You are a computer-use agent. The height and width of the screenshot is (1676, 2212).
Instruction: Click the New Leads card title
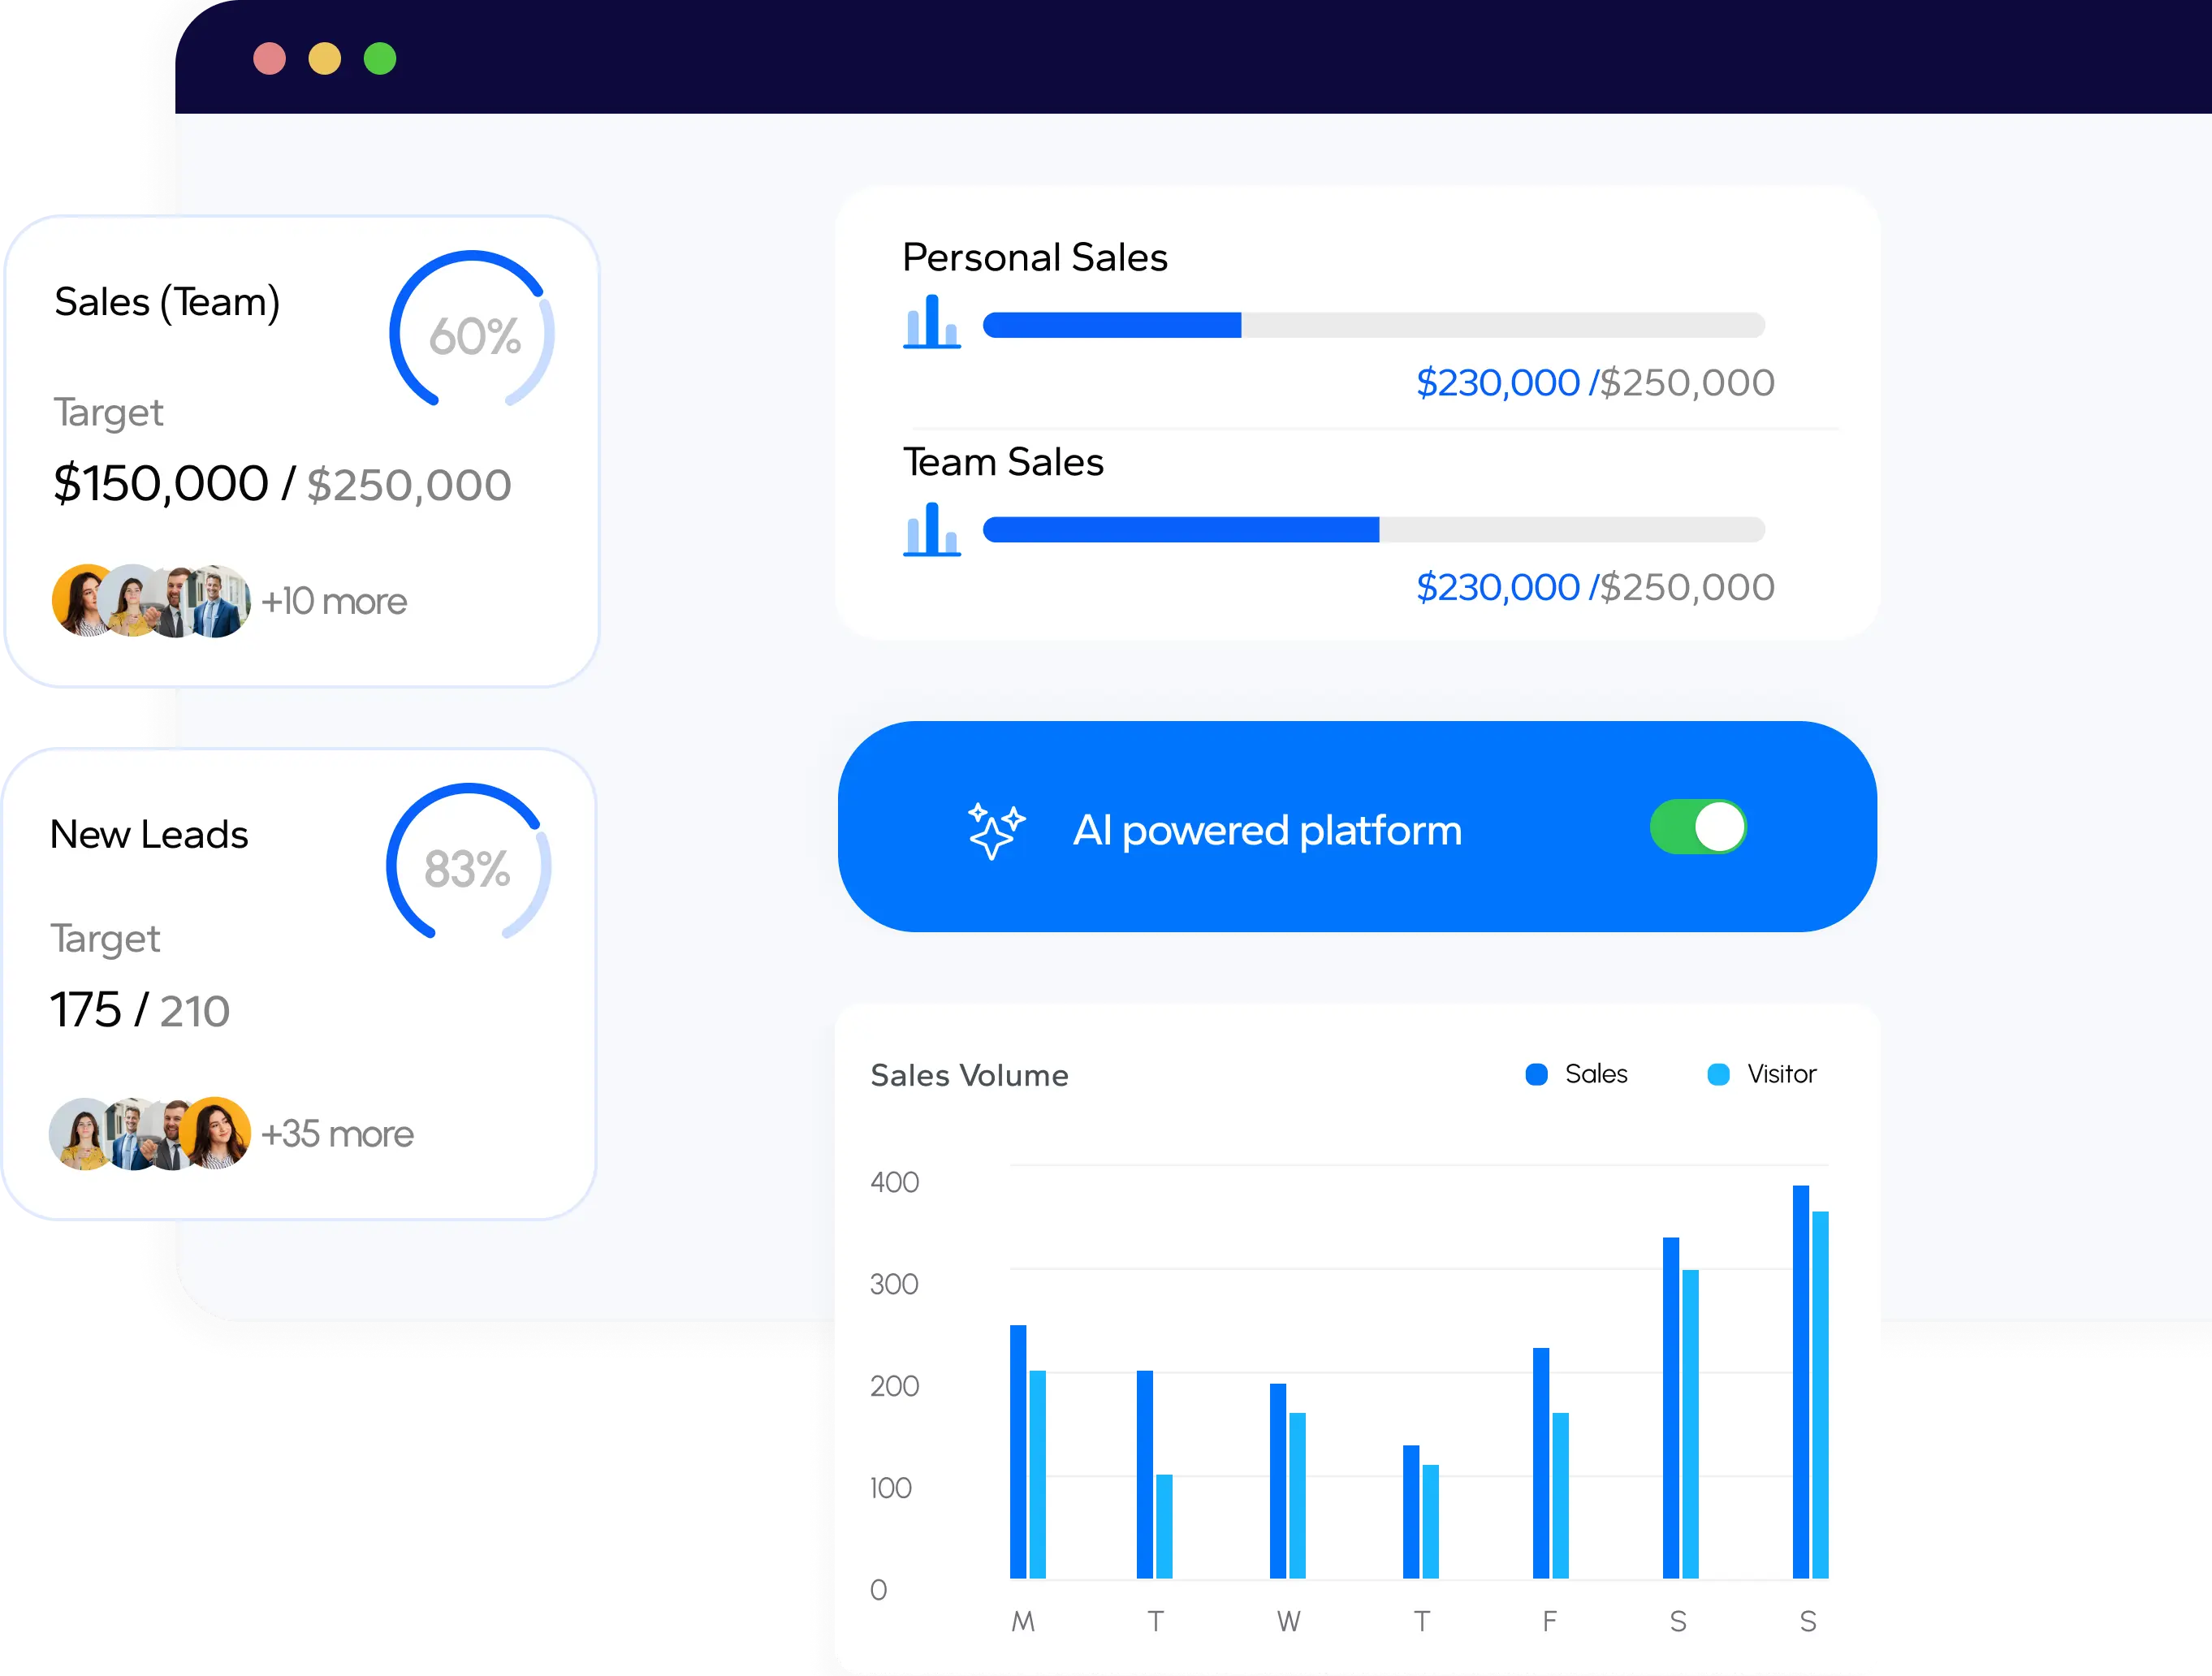pyautogui.click(x=149, y=834)
